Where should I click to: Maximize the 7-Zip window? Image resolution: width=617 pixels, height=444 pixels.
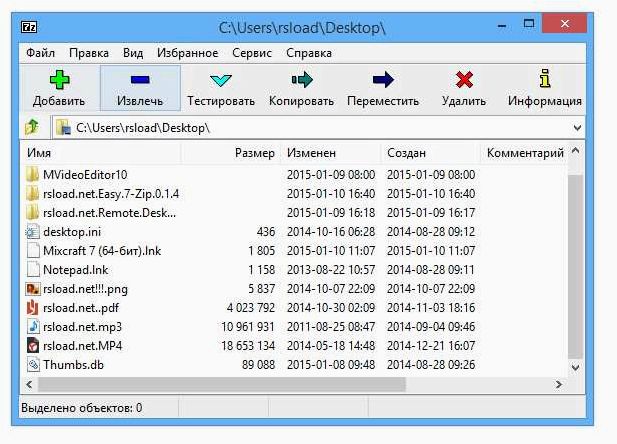[x=529, y=24]
